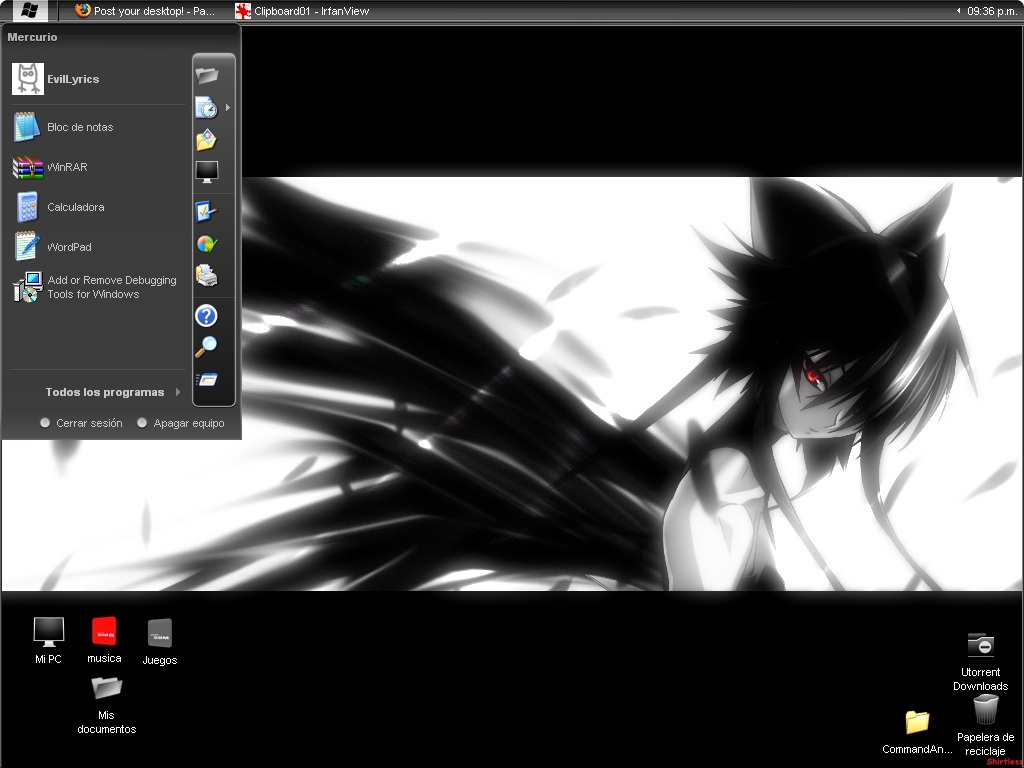
Task: Click Apagar equipo
Action: 181,423
